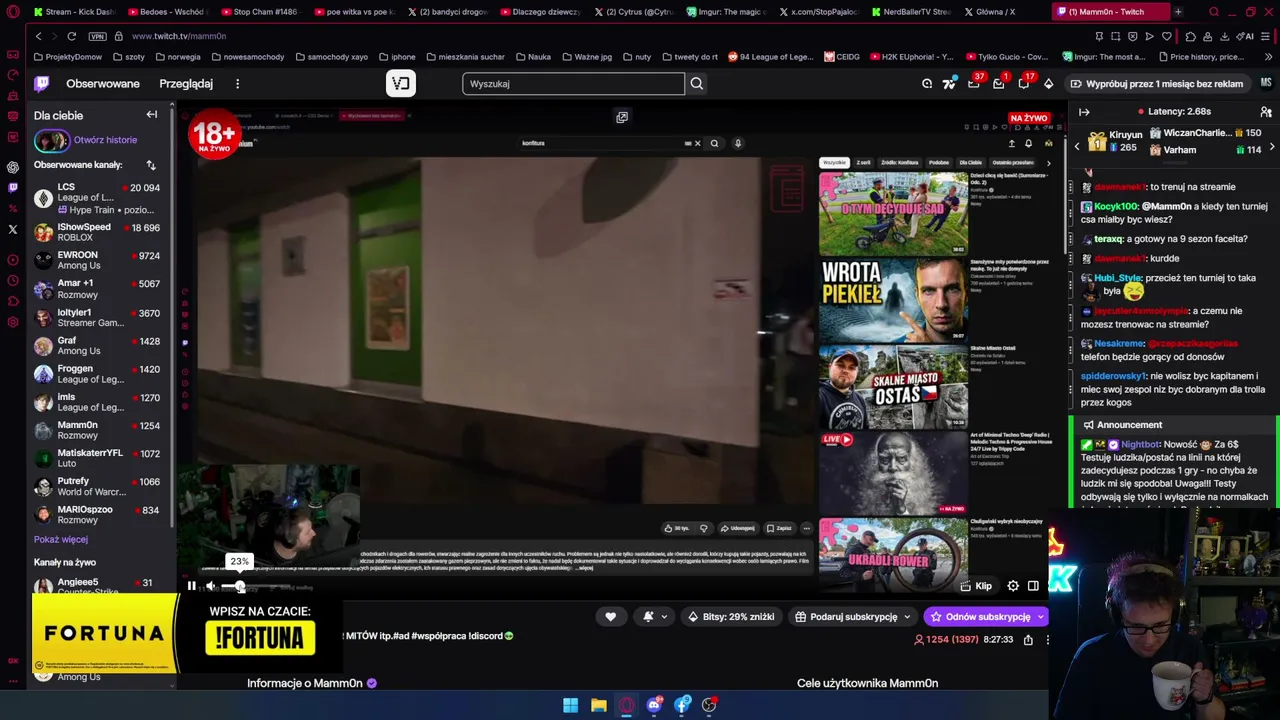
Task: Click Bitsy: 29% zniżki button
Action: click(x=732, y=617)
